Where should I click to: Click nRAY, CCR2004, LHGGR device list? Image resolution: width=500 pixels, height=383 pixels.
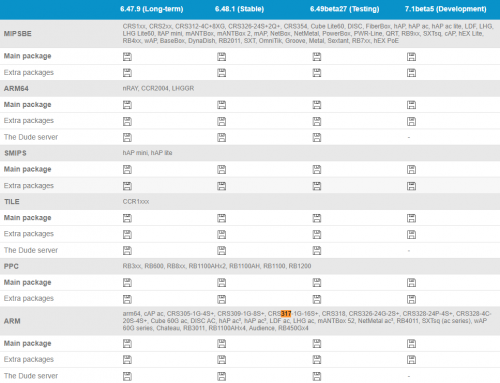click(x=158, y=88)
